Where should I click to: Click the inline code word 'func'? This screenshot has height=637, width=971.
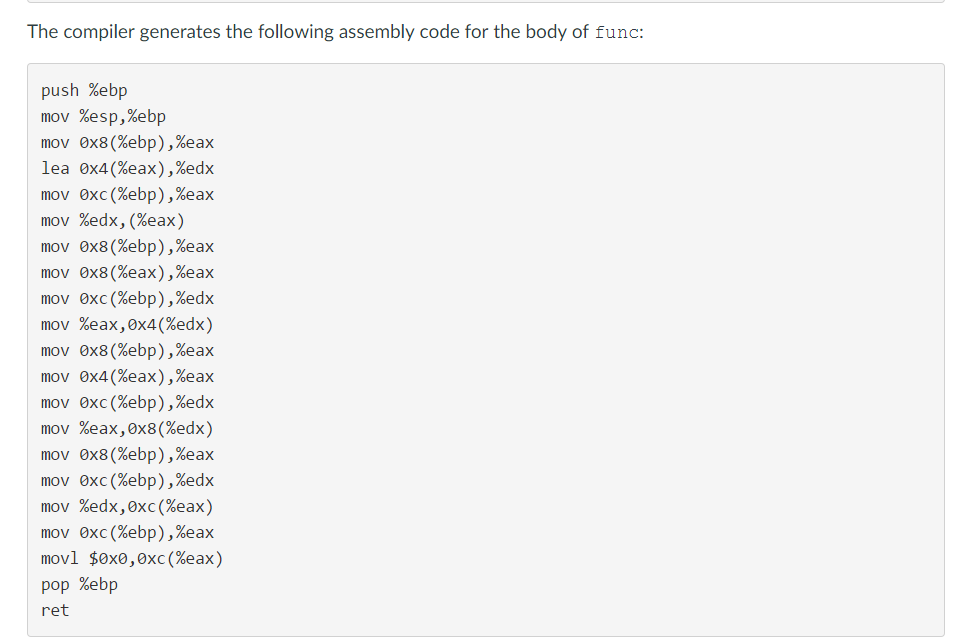616,32
